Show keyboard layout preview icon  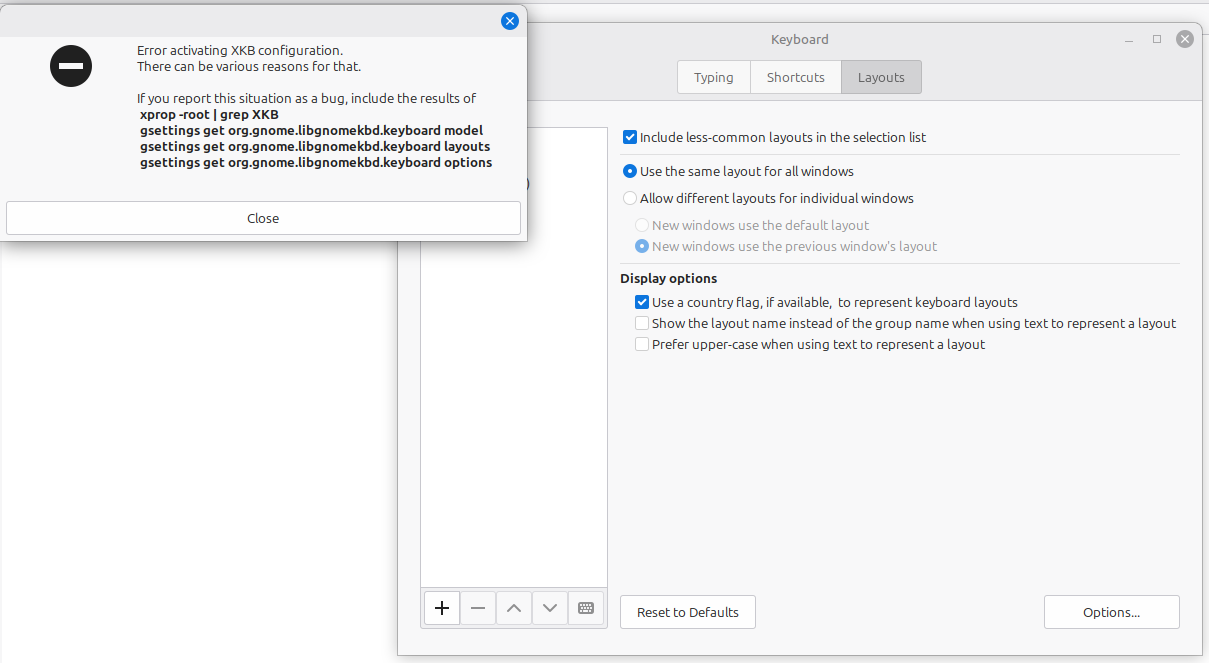coord(586,608)
